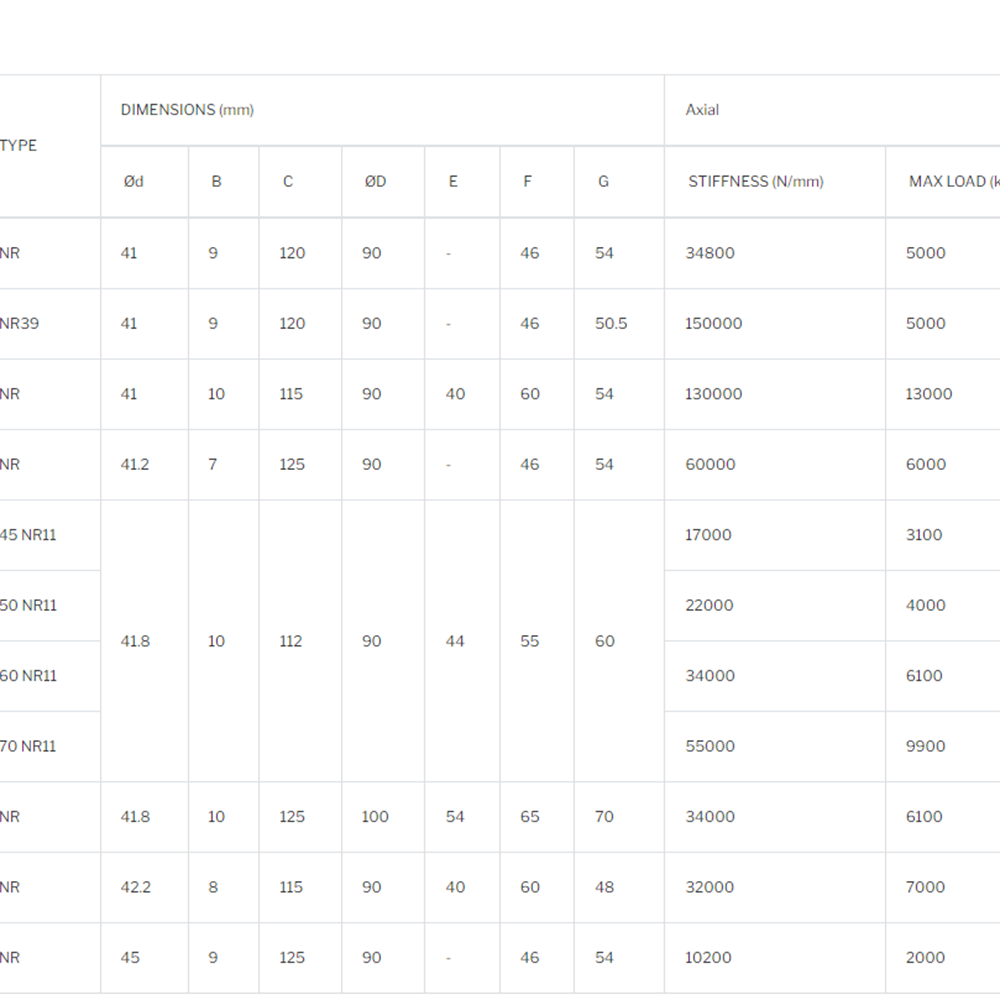Click the 50.5 value in G column

click(x=611, y=324)
